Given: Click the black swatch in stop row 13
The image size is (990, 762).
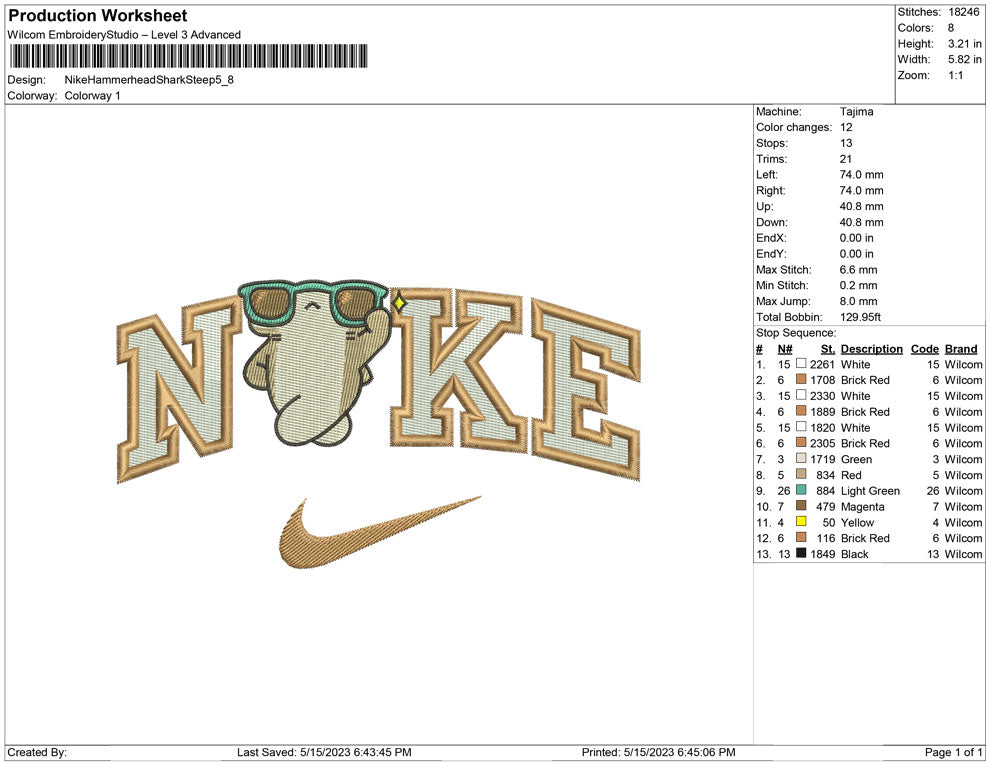Looking at the screenshot, I should click(x=801, y=553).
